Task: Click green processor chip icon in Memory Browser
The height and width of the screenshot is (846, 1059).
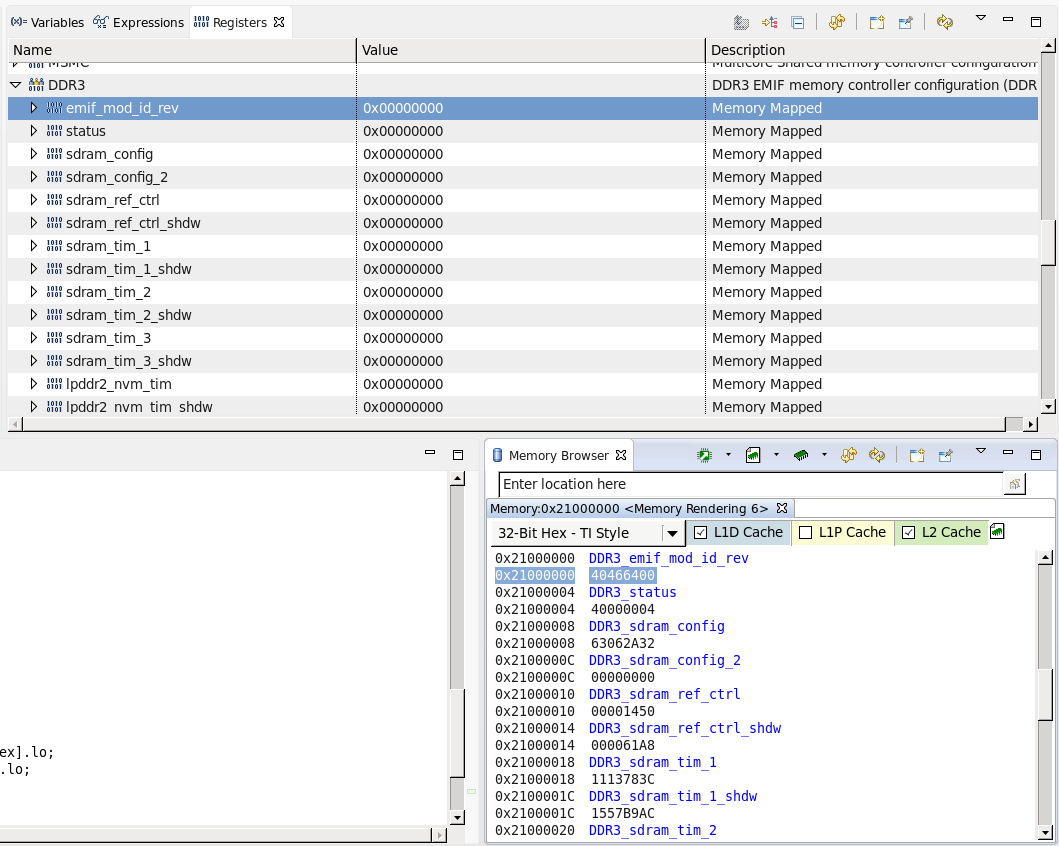Action: pos(704,455)
